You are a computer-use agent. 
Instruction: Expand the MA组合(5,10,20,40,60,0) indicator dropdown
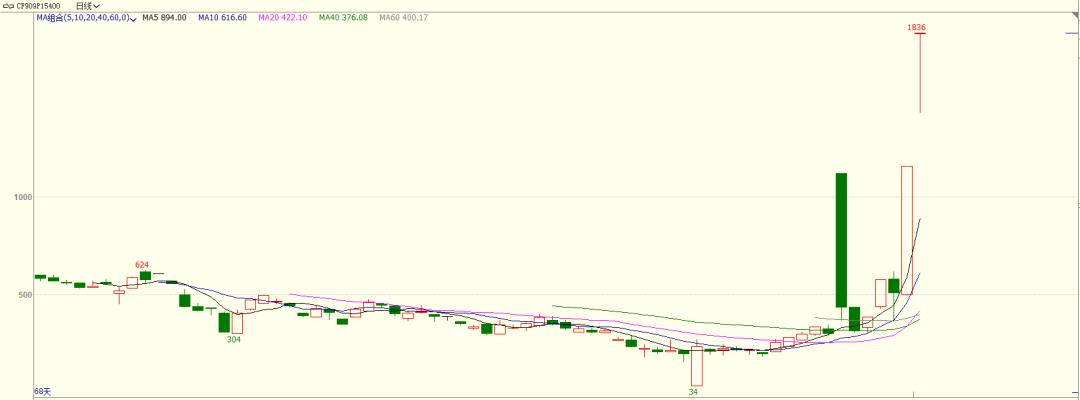pos(133,19)
